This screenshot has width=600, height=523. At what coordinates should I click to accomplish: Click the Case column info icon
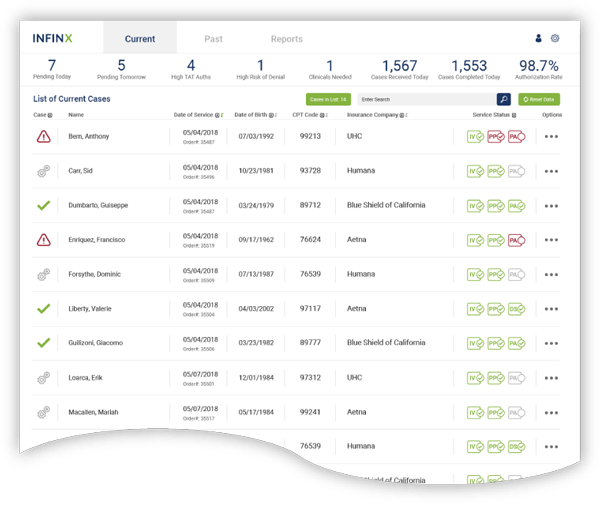50,115
